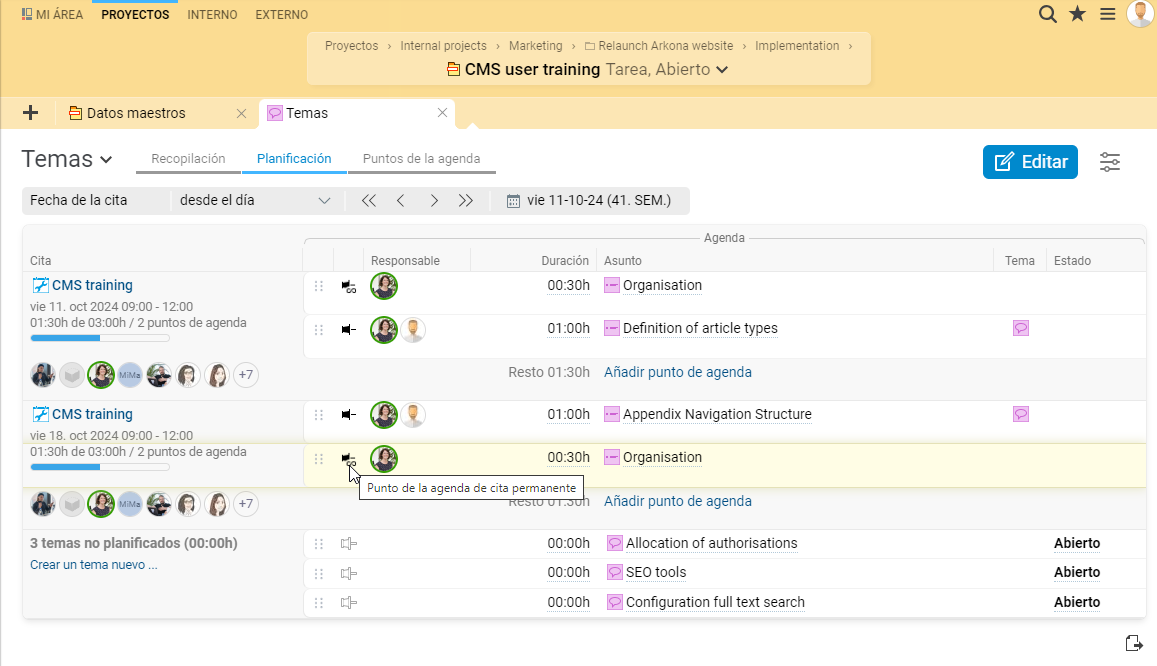Image resolution: width=1157 pixels, height=666 pixels.
Task: Click the export icon at bottom right
Action: pyautogui.click(x=1133, y=642)
